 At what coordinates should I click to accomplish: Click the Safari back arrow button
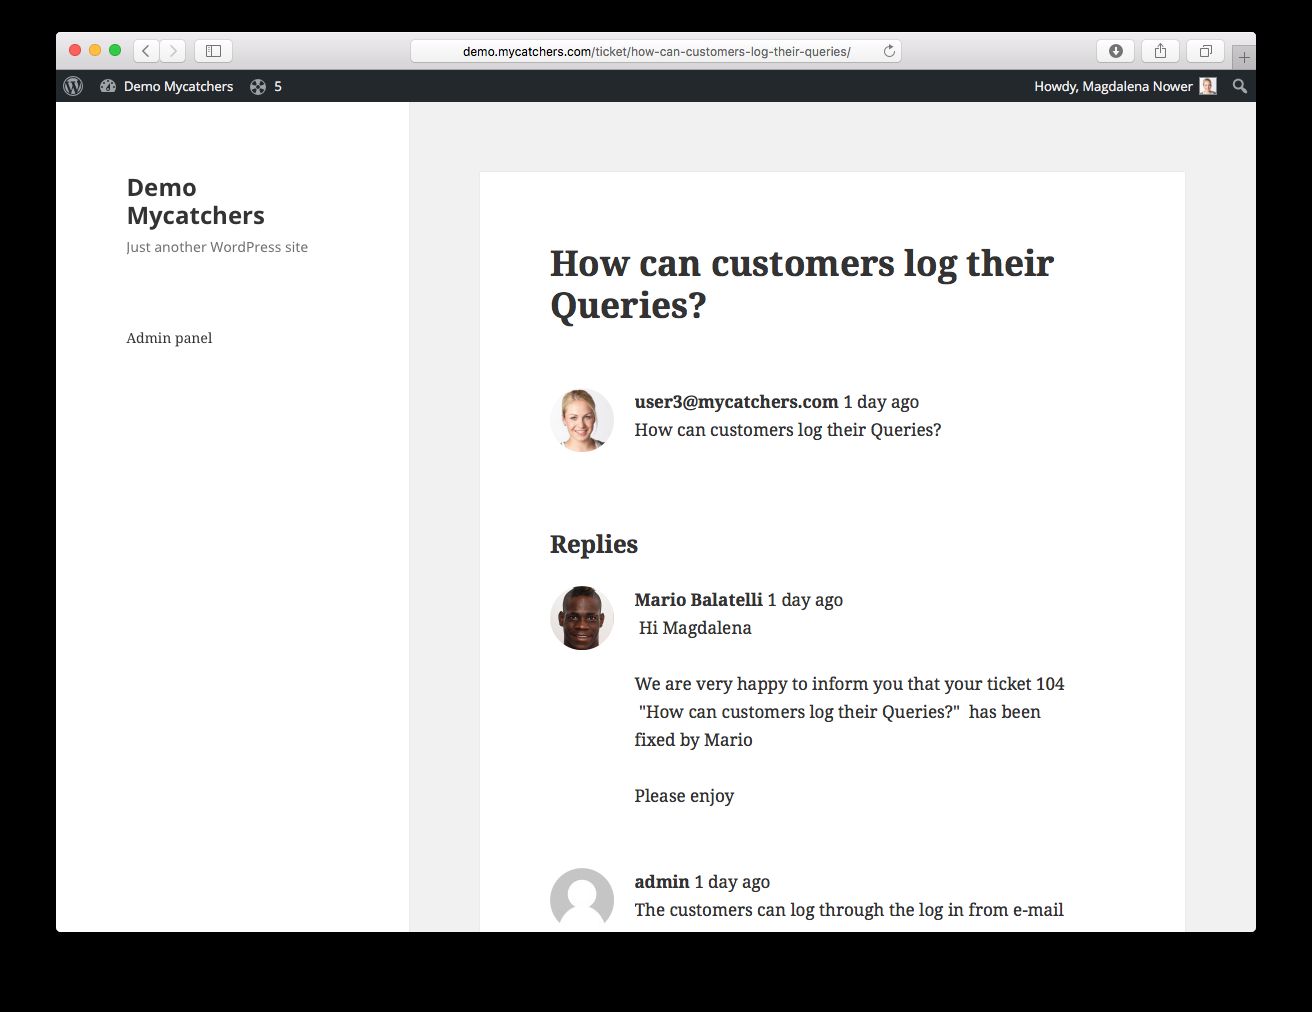[147, 51]
